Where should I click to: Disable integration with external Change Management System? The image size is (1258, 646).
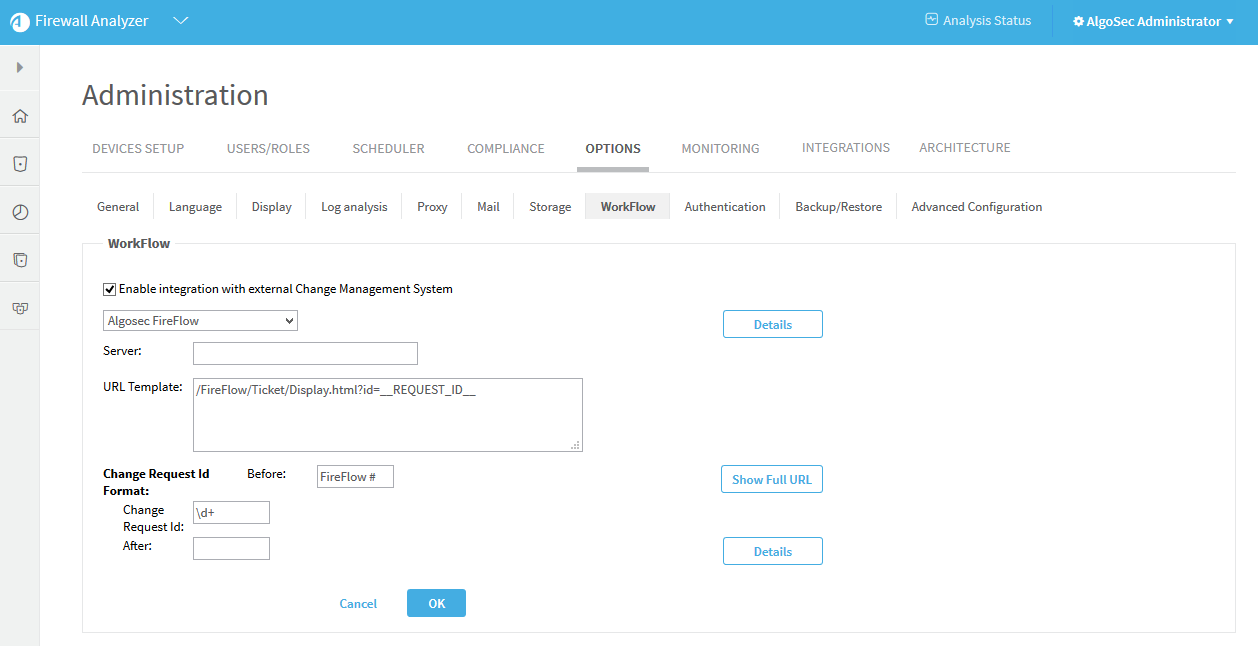pos(110,289)
